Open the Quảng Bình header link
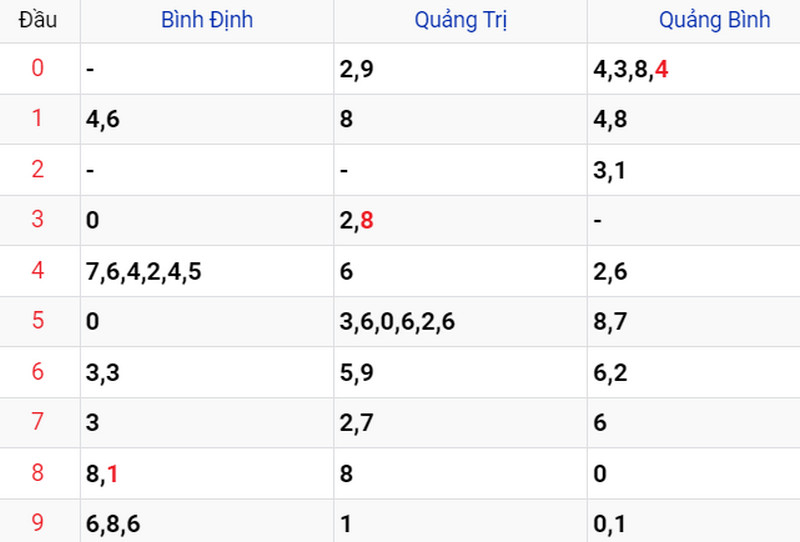Image resolution: width=800 pixels, height=542 pixels. [714, 21]
